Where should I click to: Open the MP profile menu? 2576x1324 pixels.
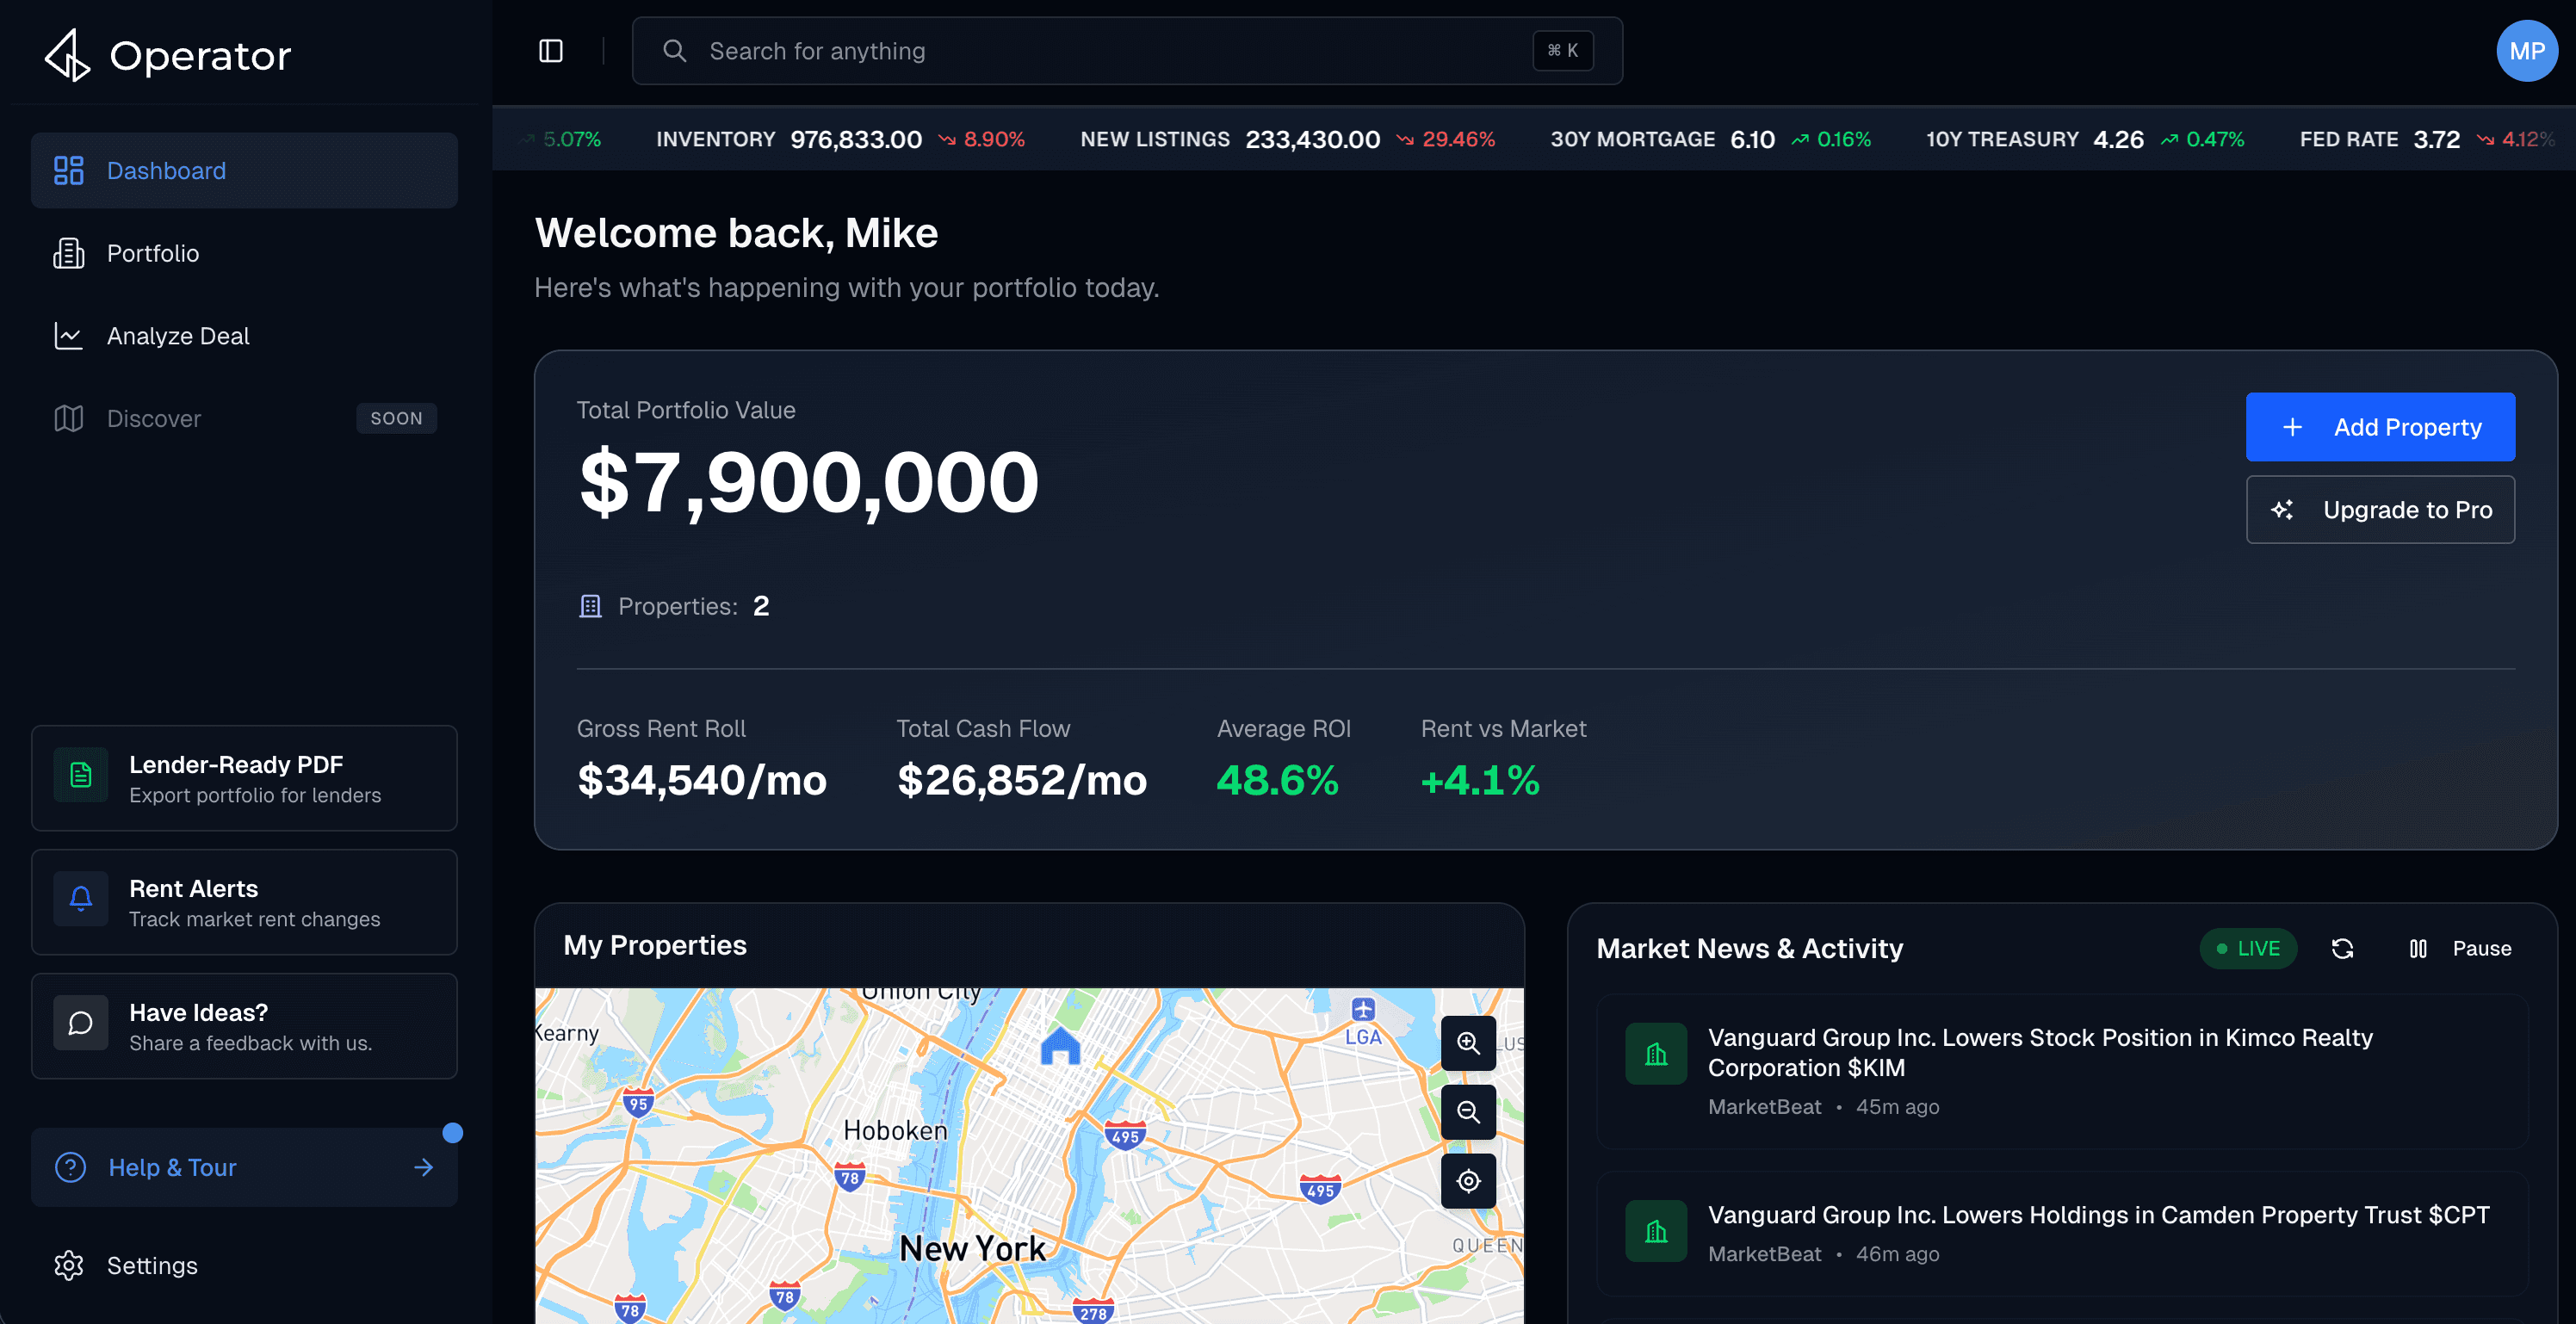(2526, 50)
